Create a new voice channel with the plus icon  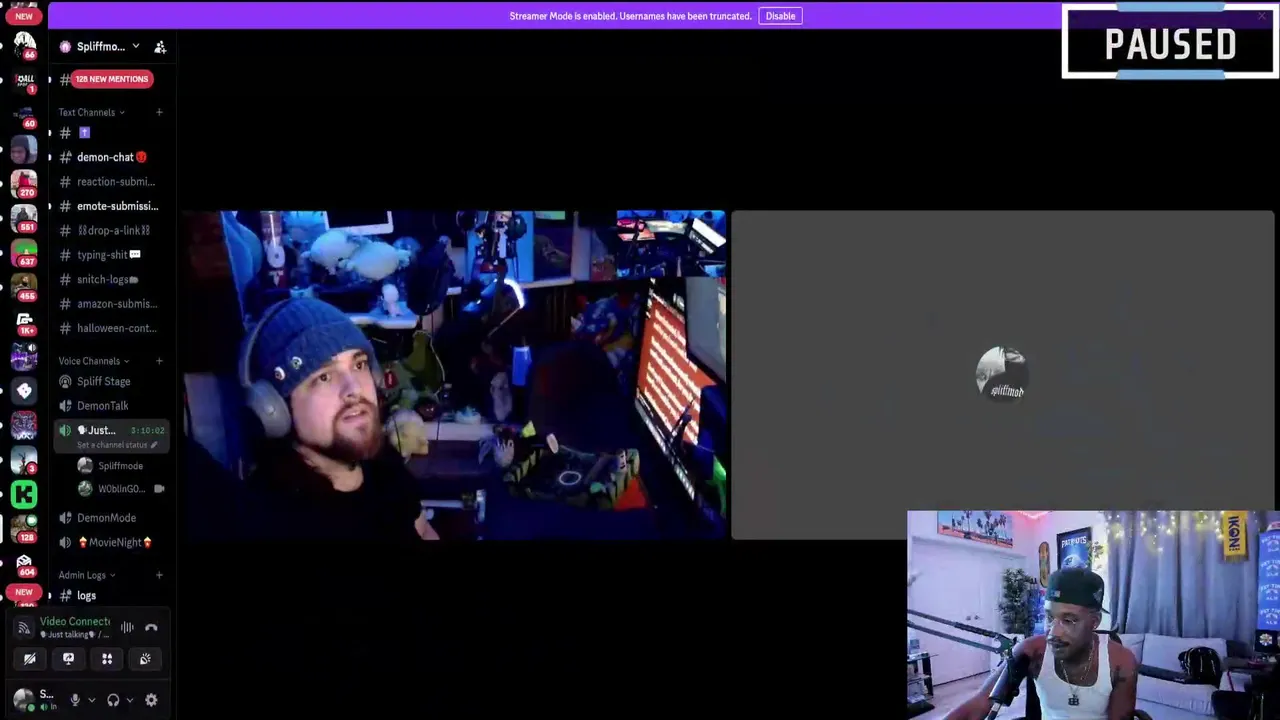[159, 361]
